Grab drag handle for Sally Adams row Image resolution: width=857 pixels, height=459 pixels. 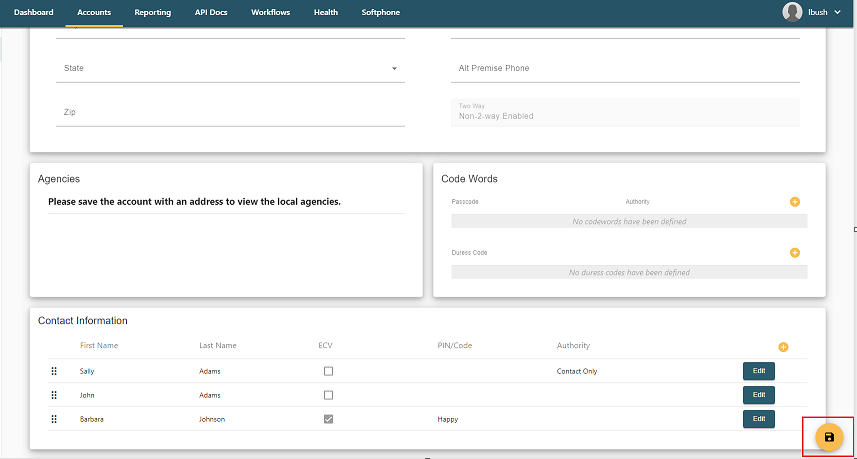click(x=54, y=371)
